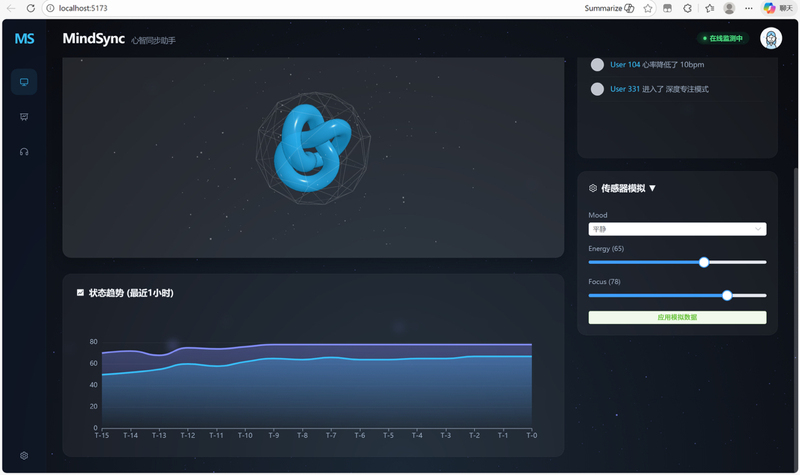Collapse the 传感器模拟 panel arrow
The height and width of the screenshot is (475, 800).
[x=652, y=188]
